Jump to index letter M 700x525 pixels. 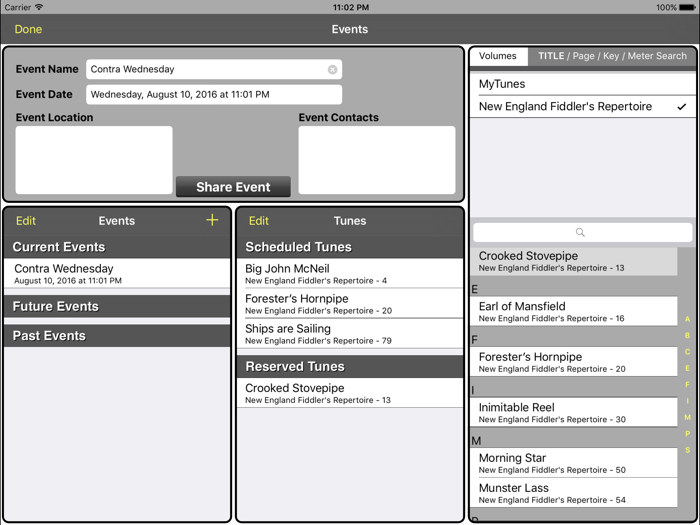pyautogui.click(x=688, y=417)
